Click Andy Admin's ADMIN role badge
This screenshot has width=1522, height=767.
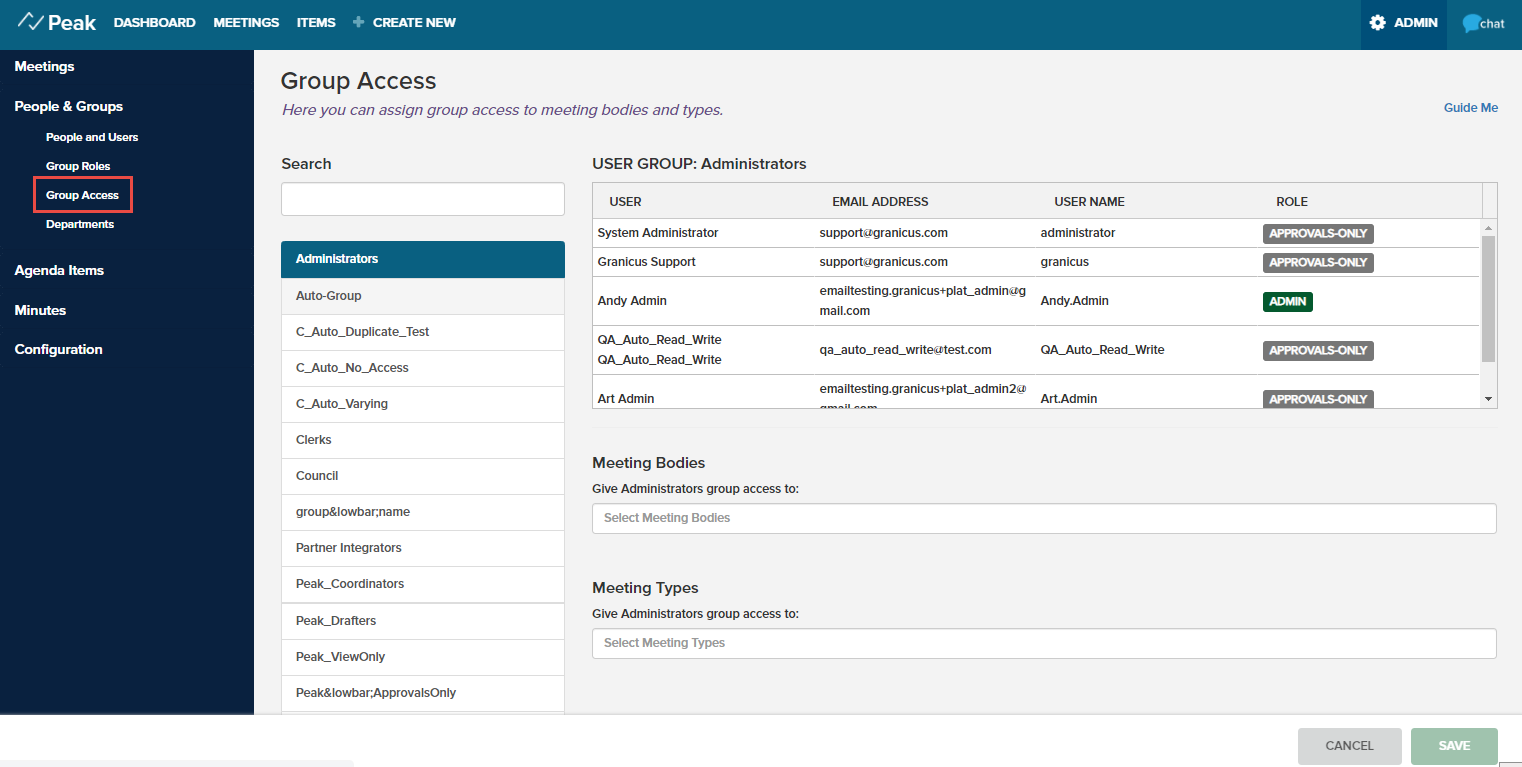click(1287, 301)
